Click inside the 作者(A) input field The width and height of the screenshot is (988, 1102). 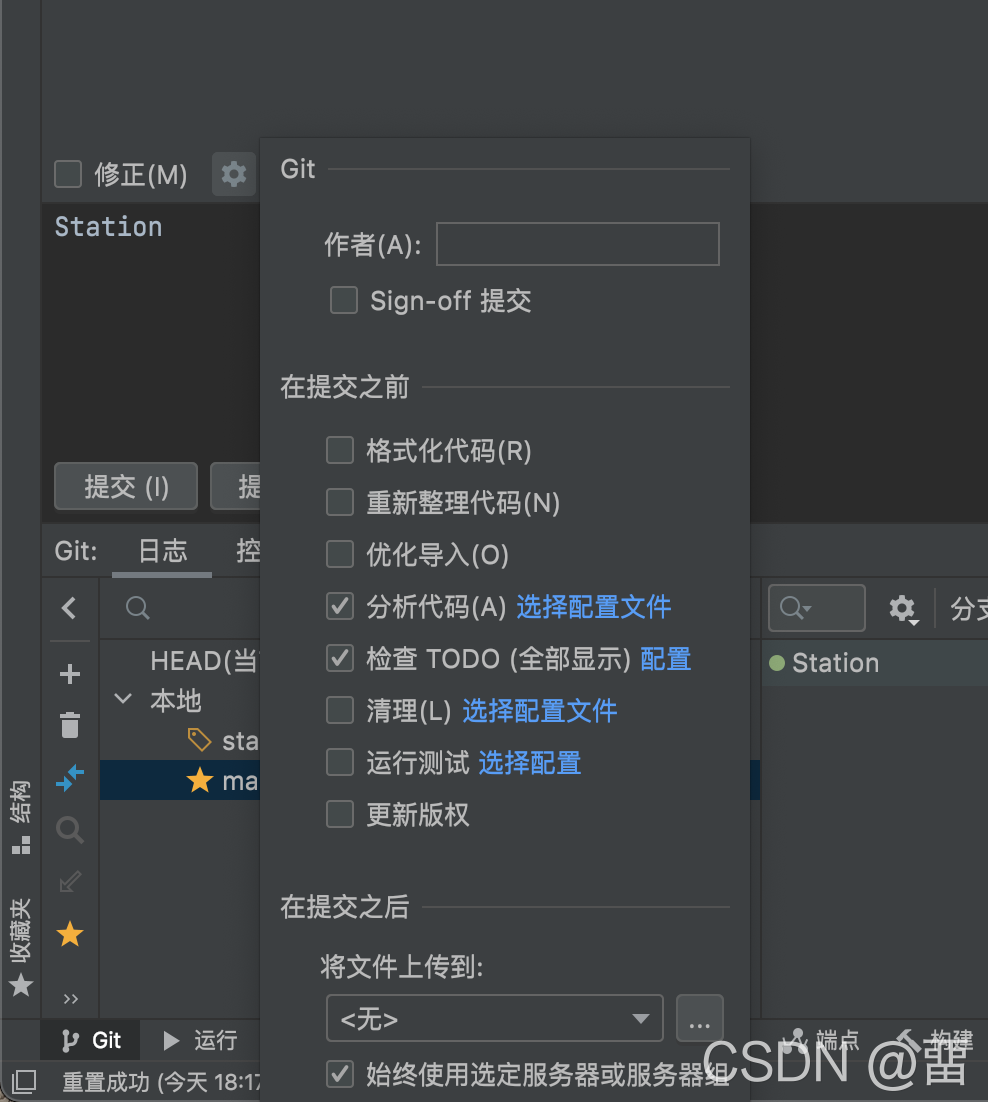(577, 243)
